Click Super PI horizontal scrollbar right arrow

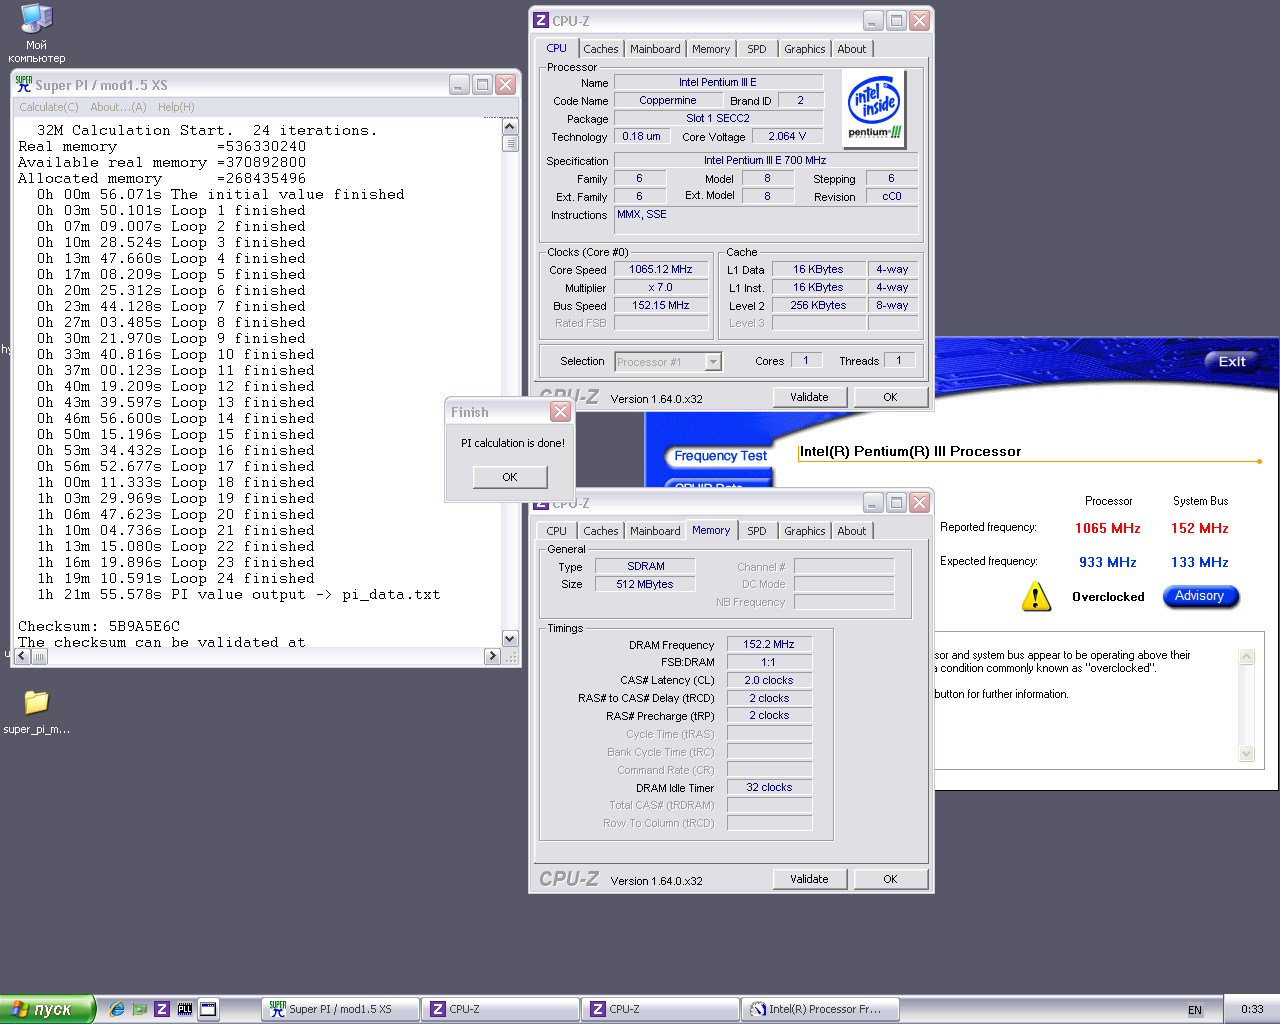coord(492,656)
